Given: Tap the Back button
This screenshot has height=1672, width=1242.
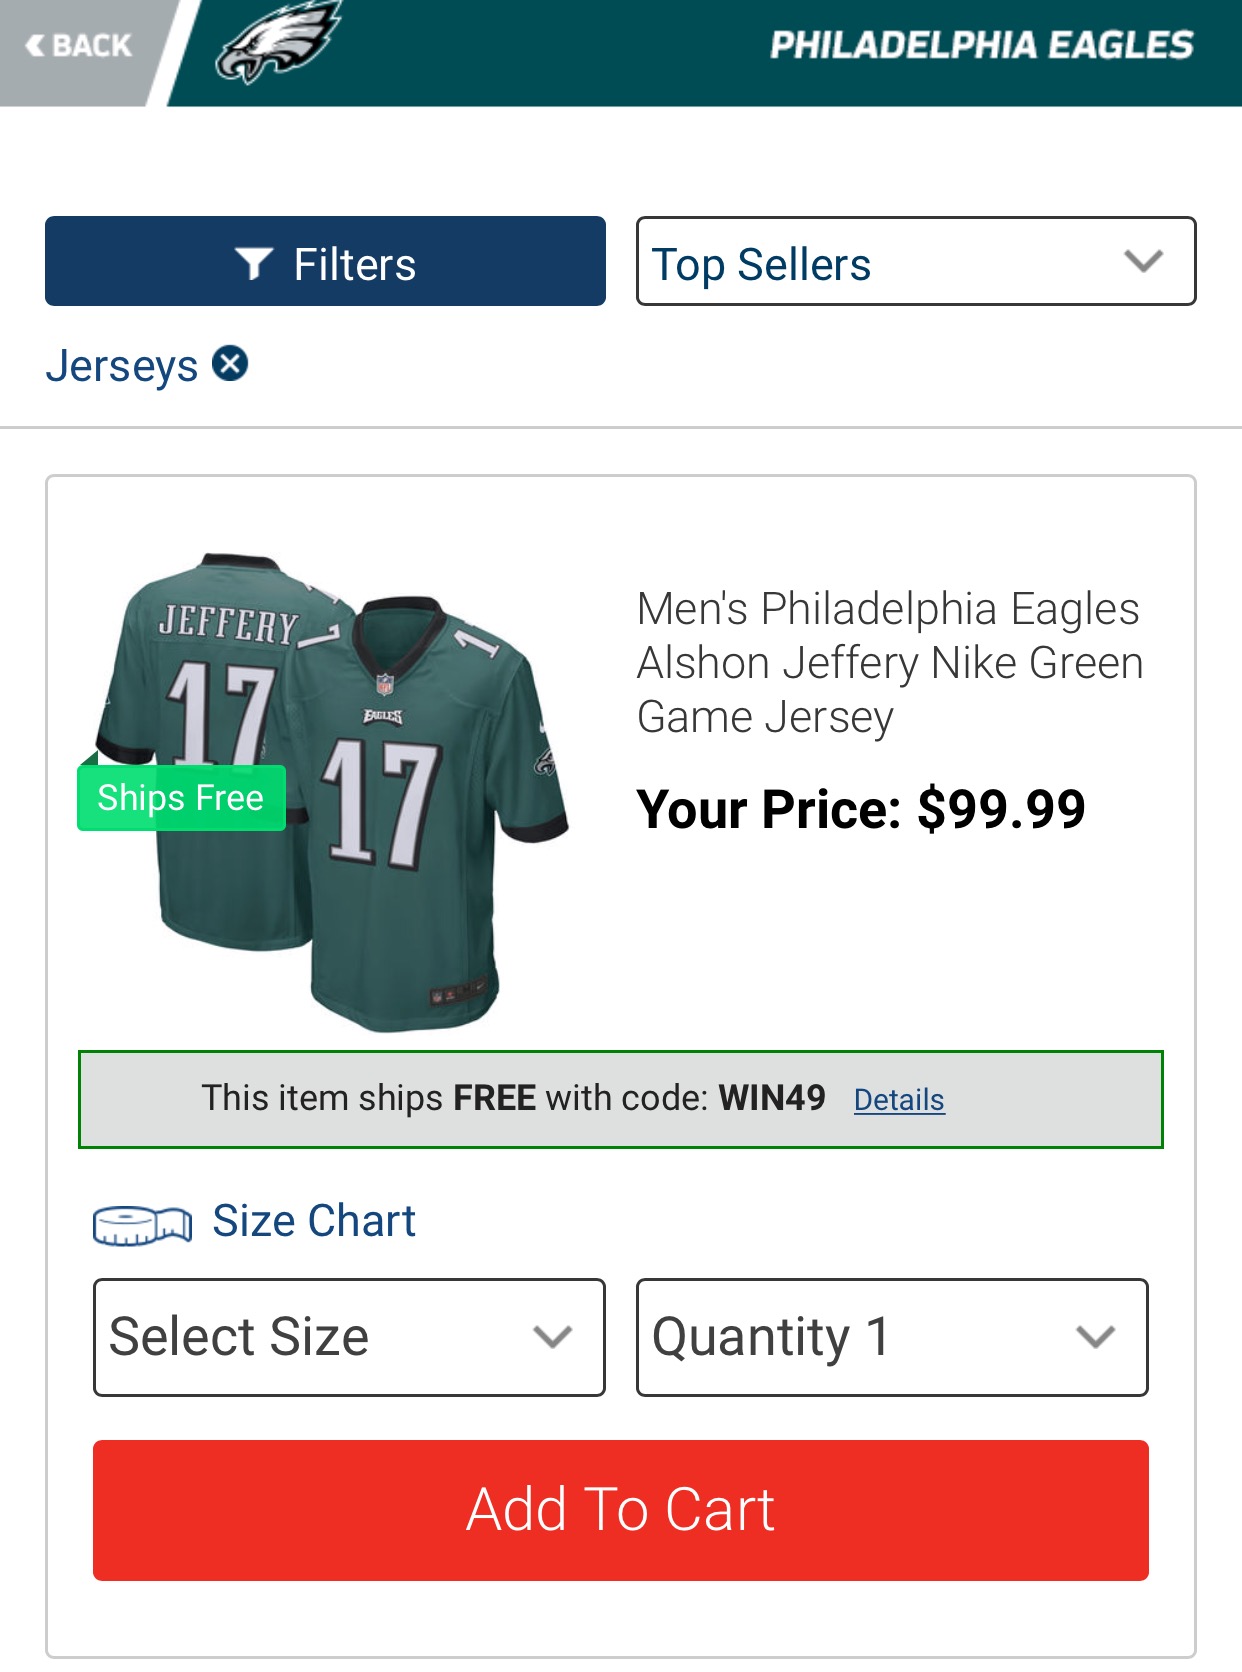Looking at the screenshot, I should (x=78, y=46).
